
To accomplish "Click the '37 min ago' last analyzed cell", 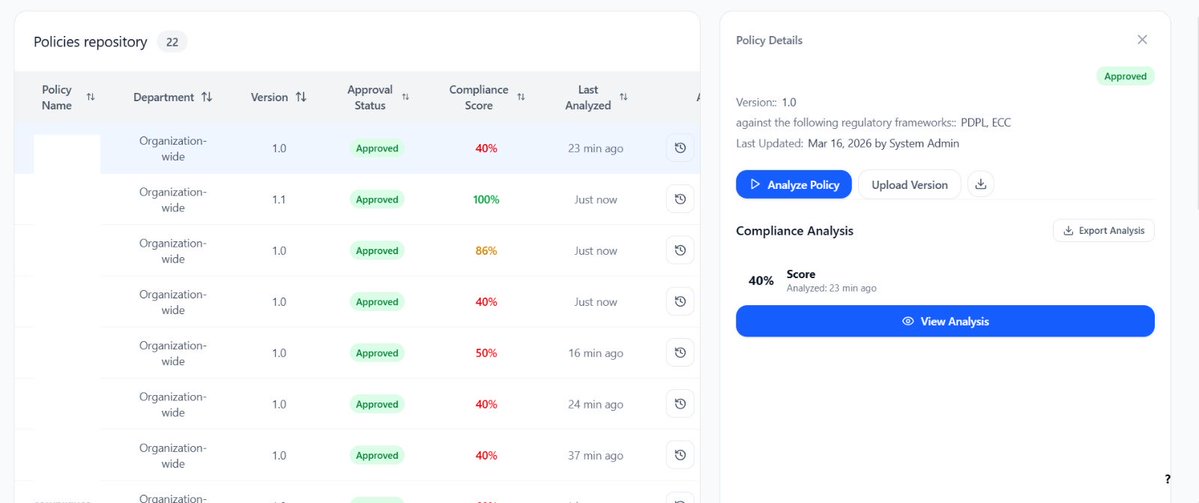I will 596,456.
